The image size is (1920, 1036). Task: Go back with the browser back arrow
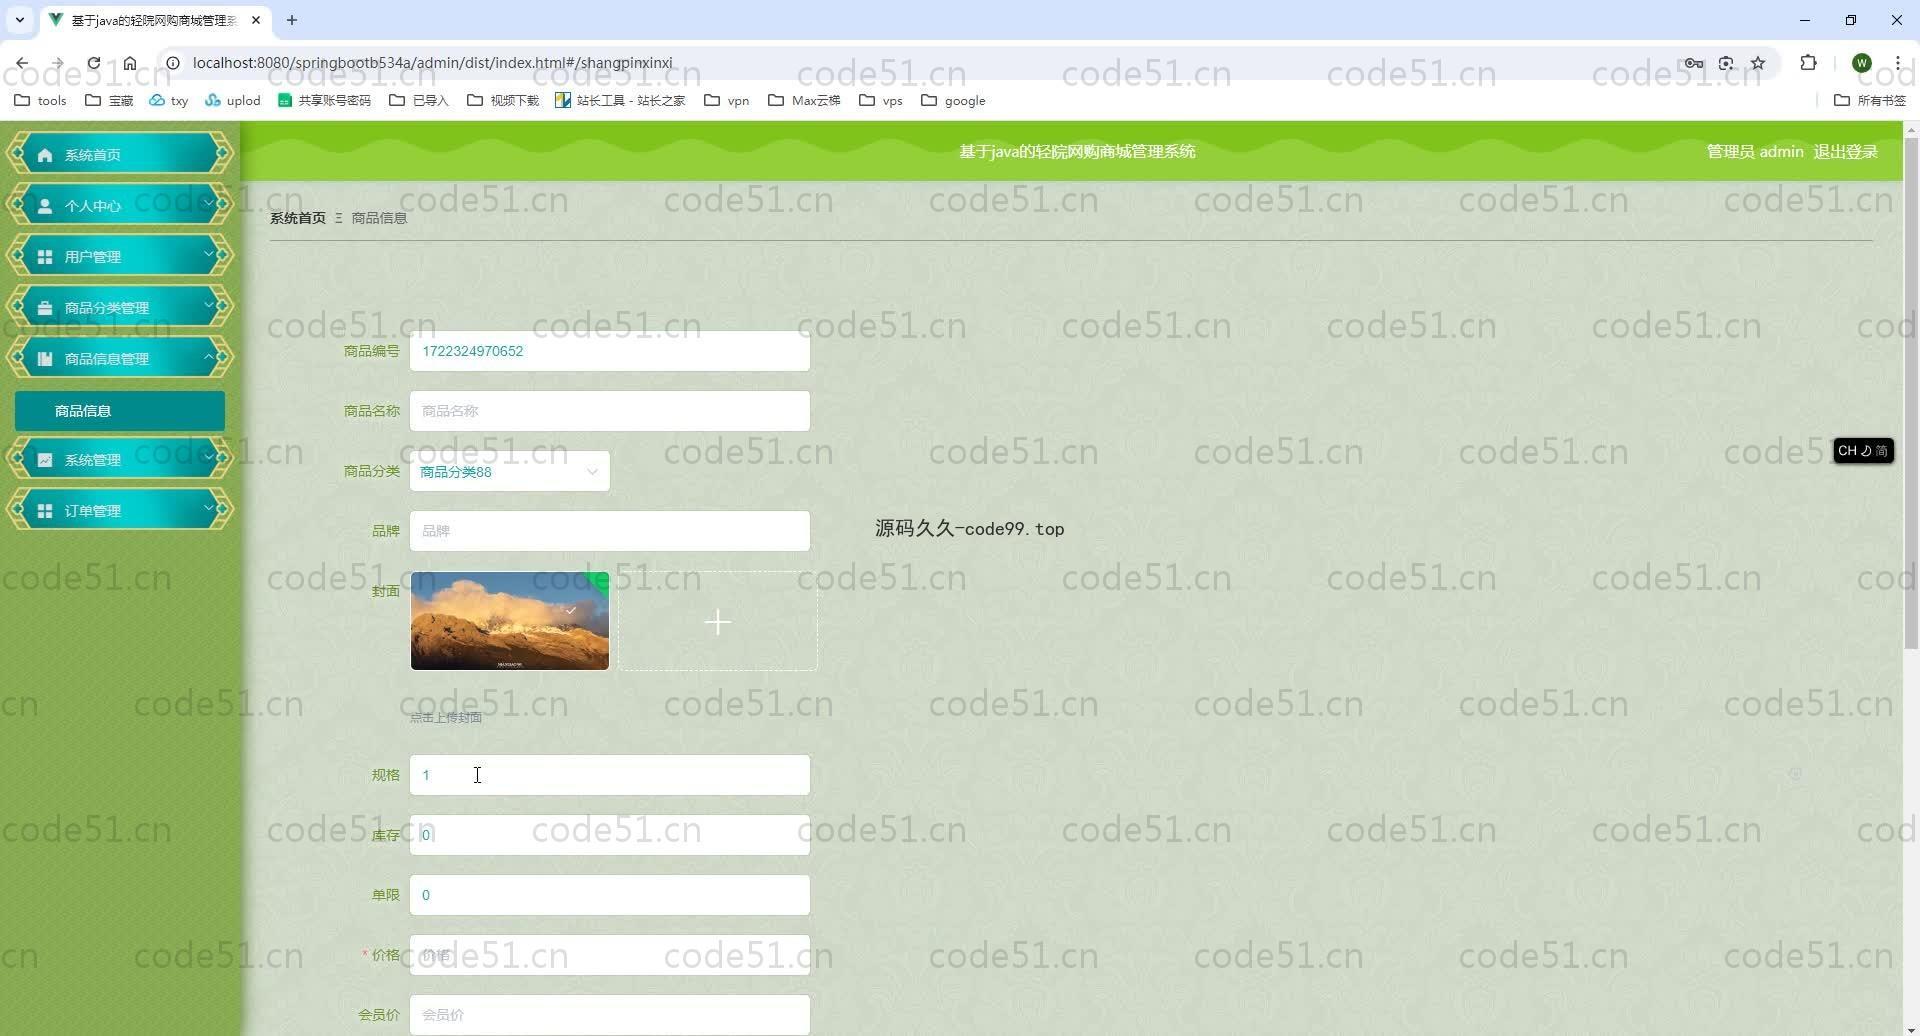[22, 62]
